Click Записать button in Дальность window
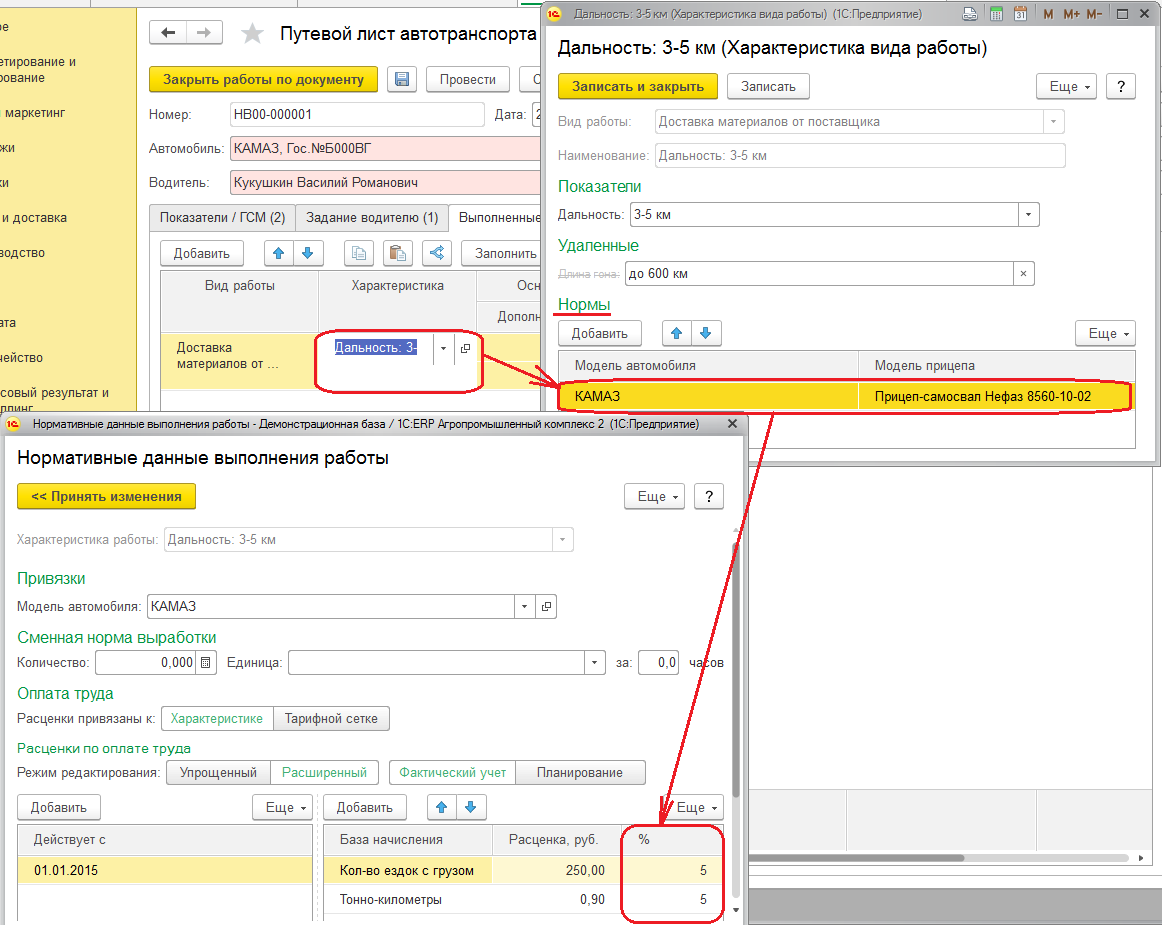 coord(768,87)
